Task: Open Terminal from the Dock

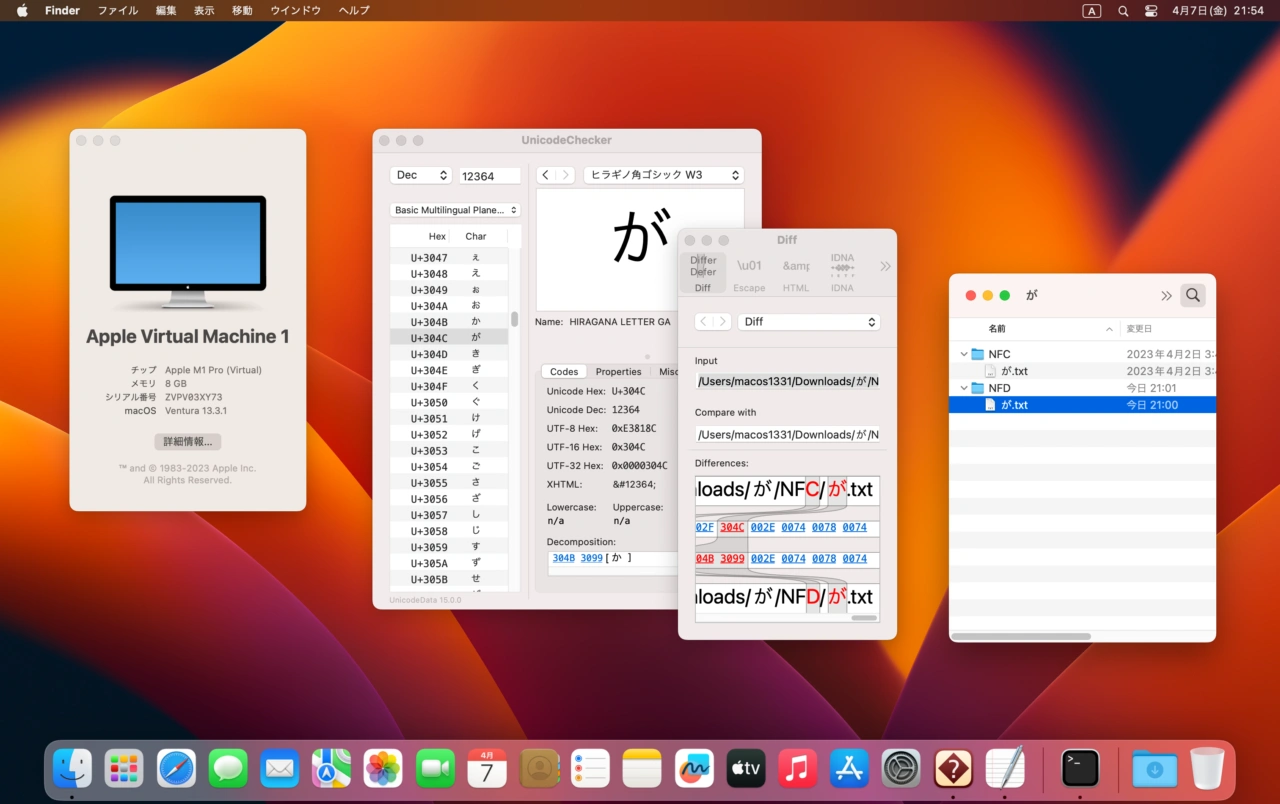Action: pyautogui.click(x=1080, y=768)
